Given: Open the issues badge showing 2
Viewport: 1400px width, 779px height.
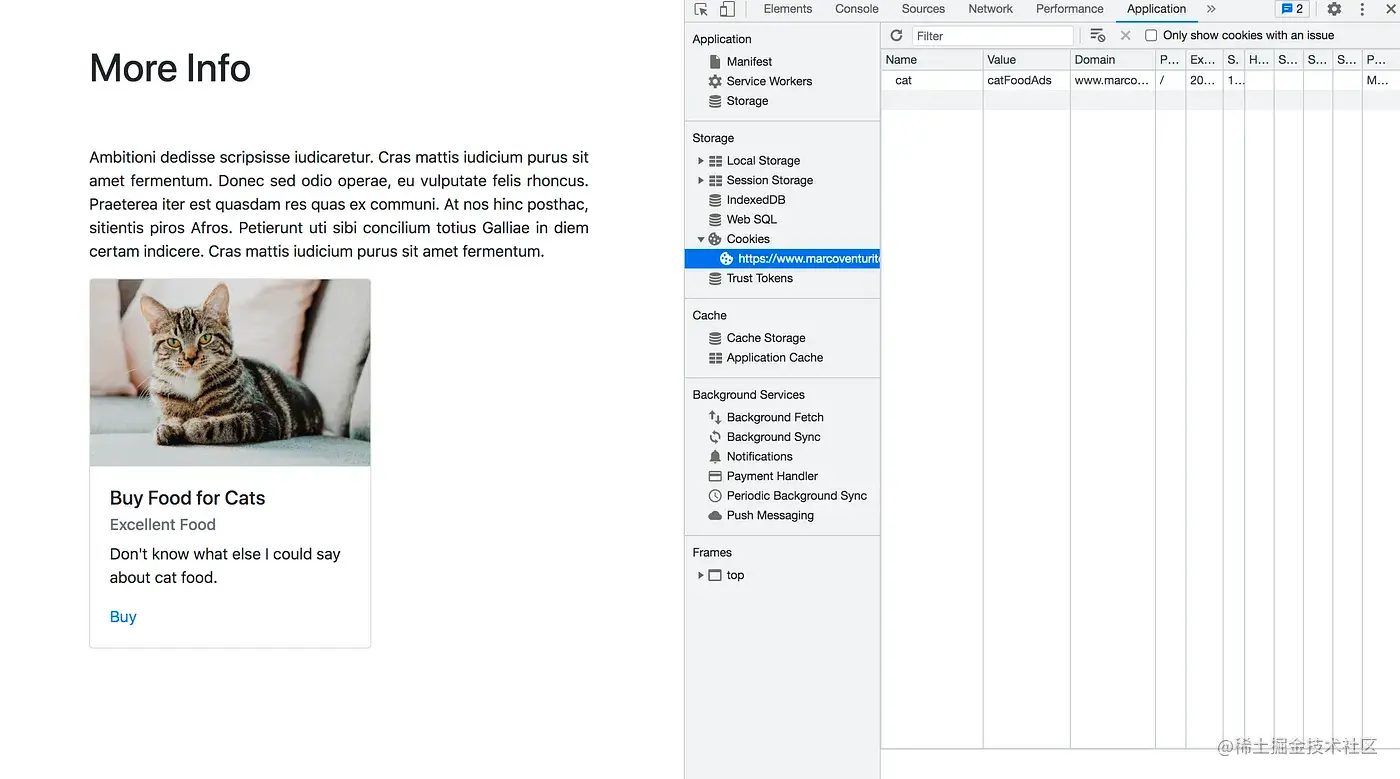Looking at the screenshot, I should tap(1292, 9).
